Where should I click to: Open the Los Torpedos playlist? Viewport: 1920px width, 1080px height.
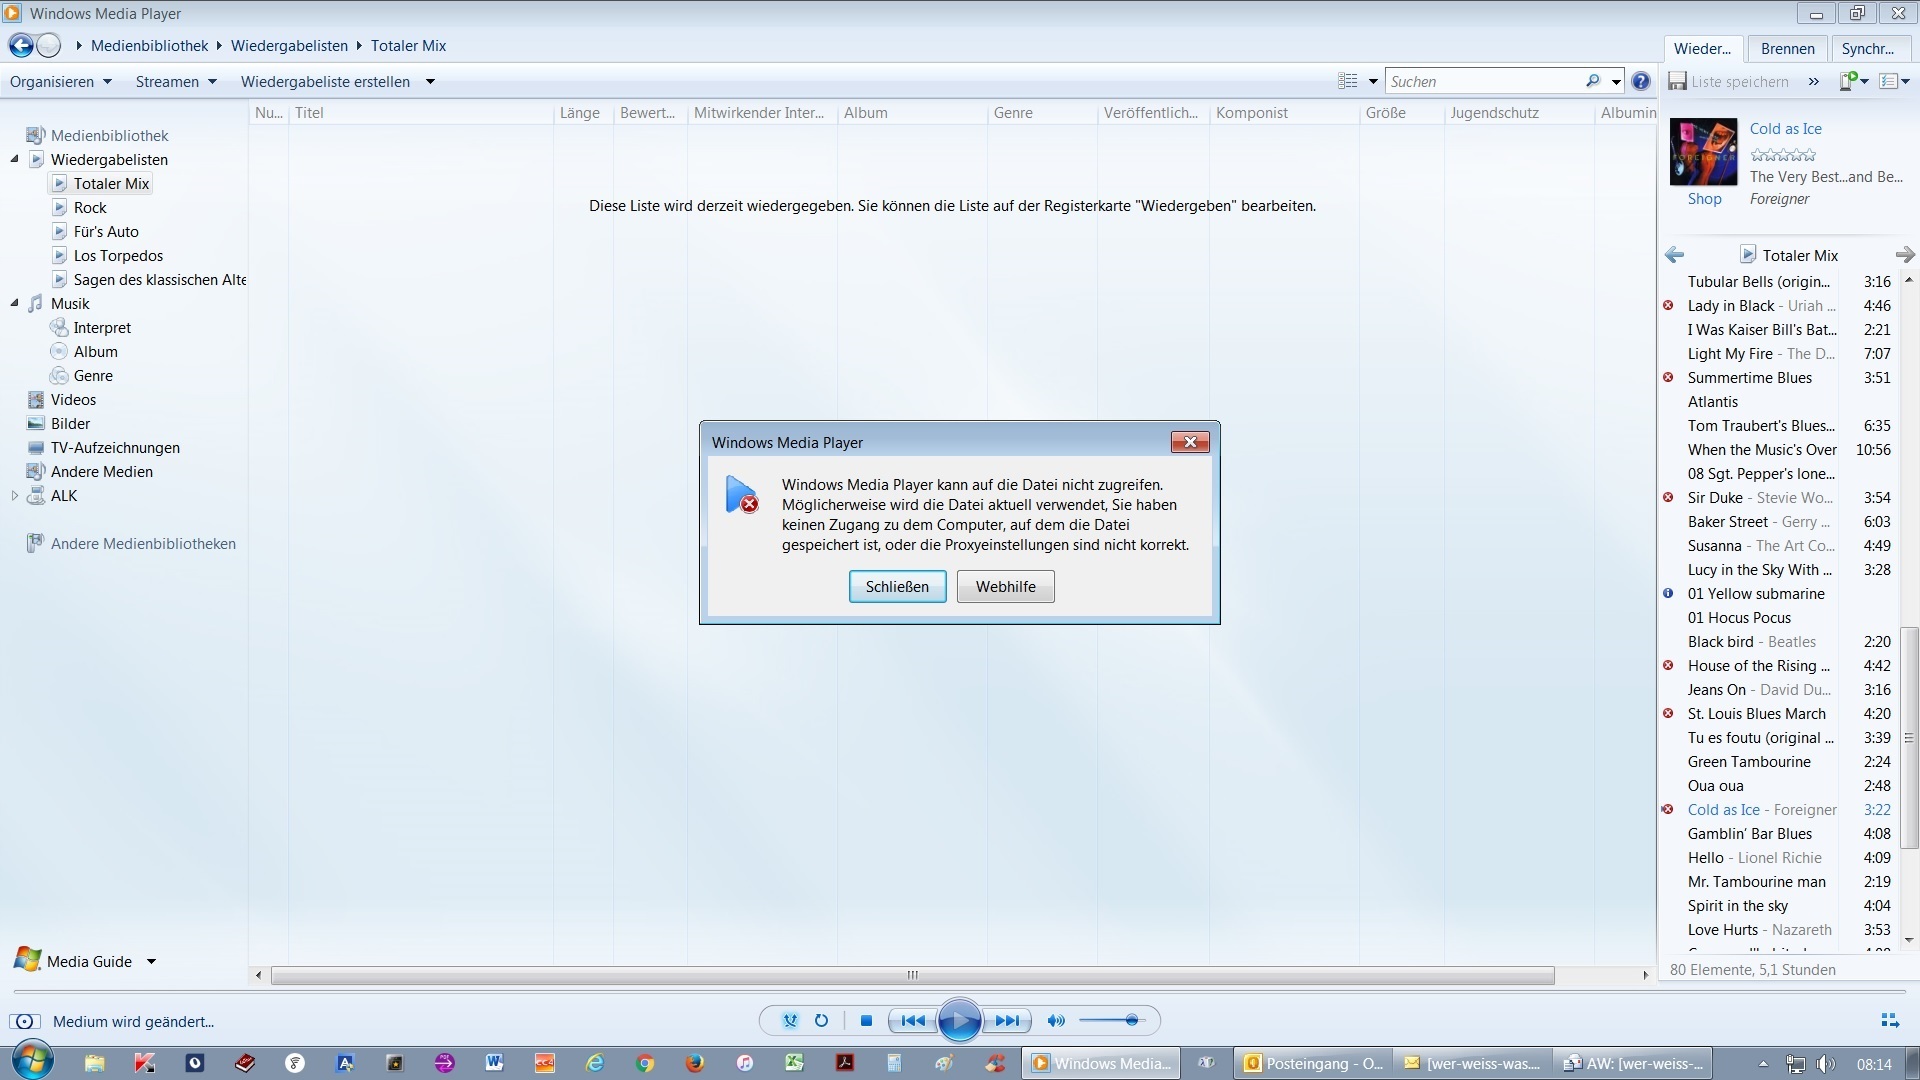pos(118,256)
